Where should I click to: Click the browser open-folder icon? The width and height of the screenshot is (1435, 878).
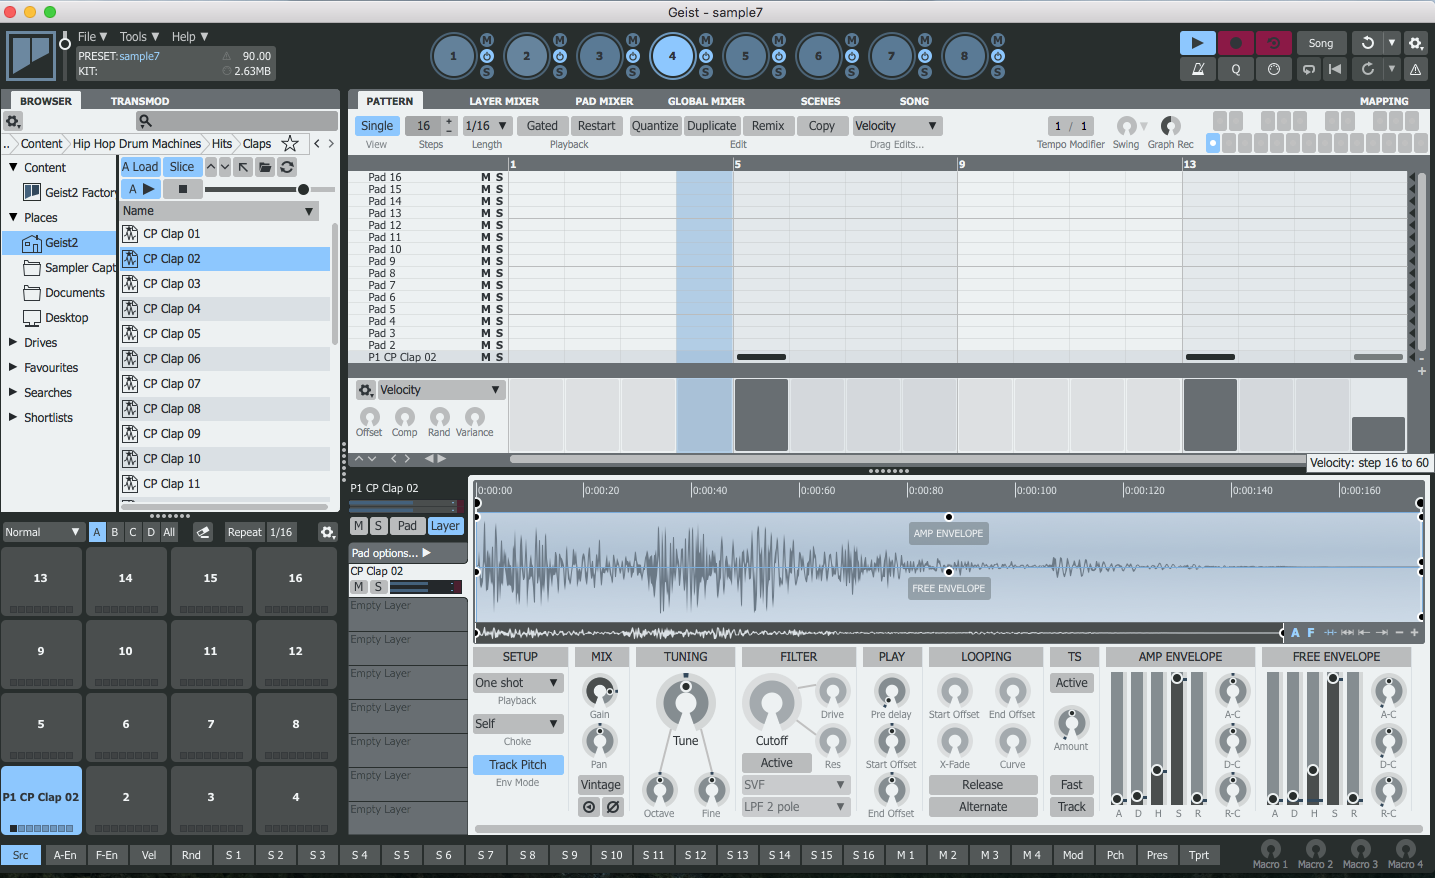[x=265, y=167]
